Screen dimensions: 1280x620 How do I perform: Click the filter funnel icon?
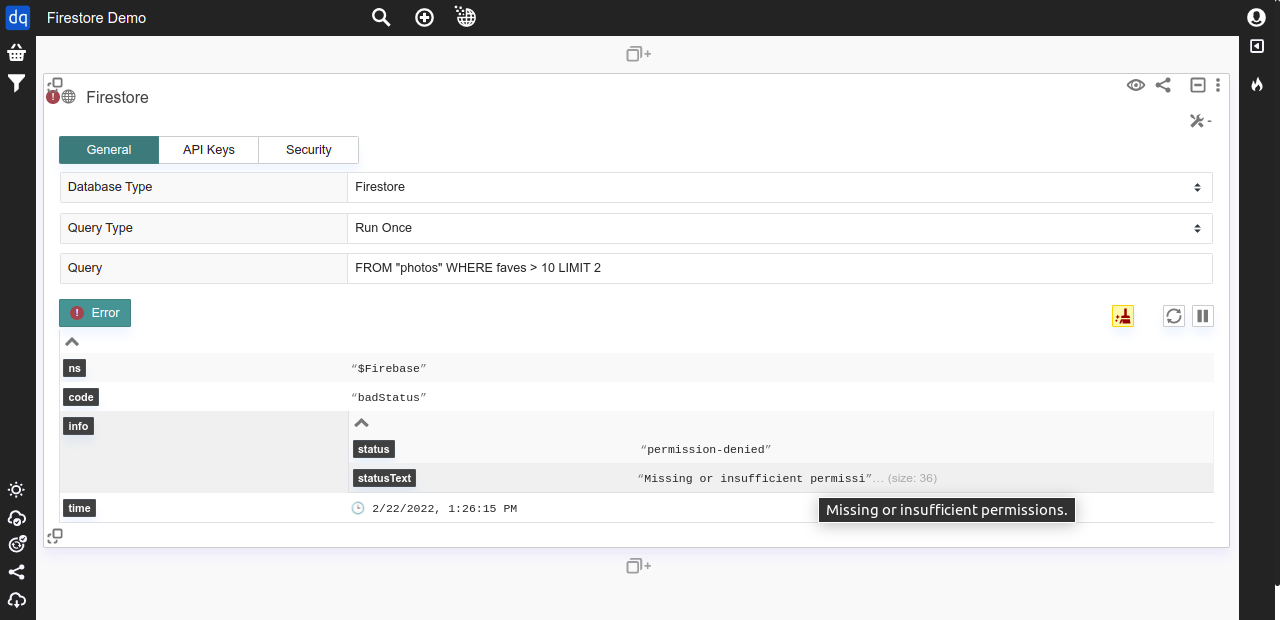click(x=17, y=83)
